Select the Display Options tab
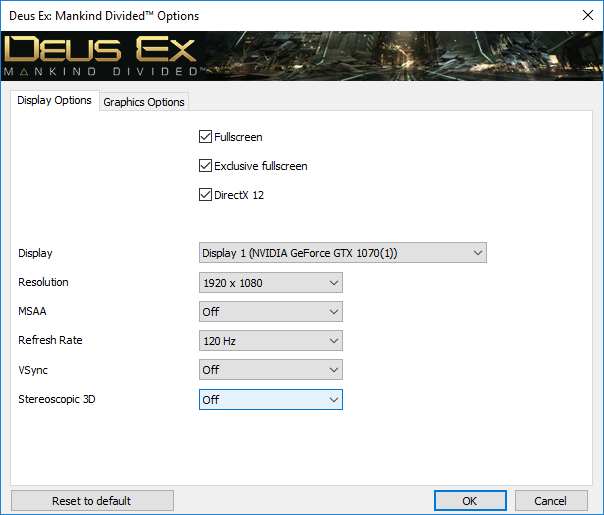Viewport: 604px width, 515px height. coord(54,101)
